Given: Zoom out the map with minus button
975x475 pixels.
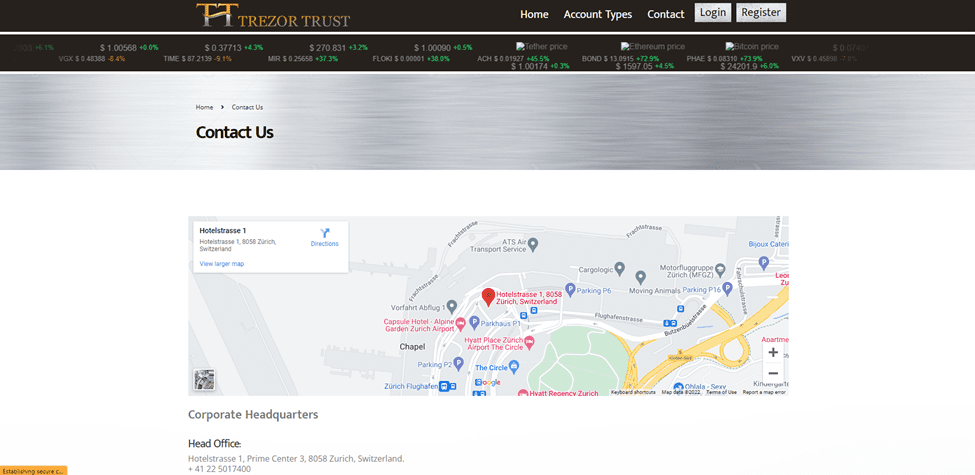Looking at the screenshot, I should [x=773, y=373].
